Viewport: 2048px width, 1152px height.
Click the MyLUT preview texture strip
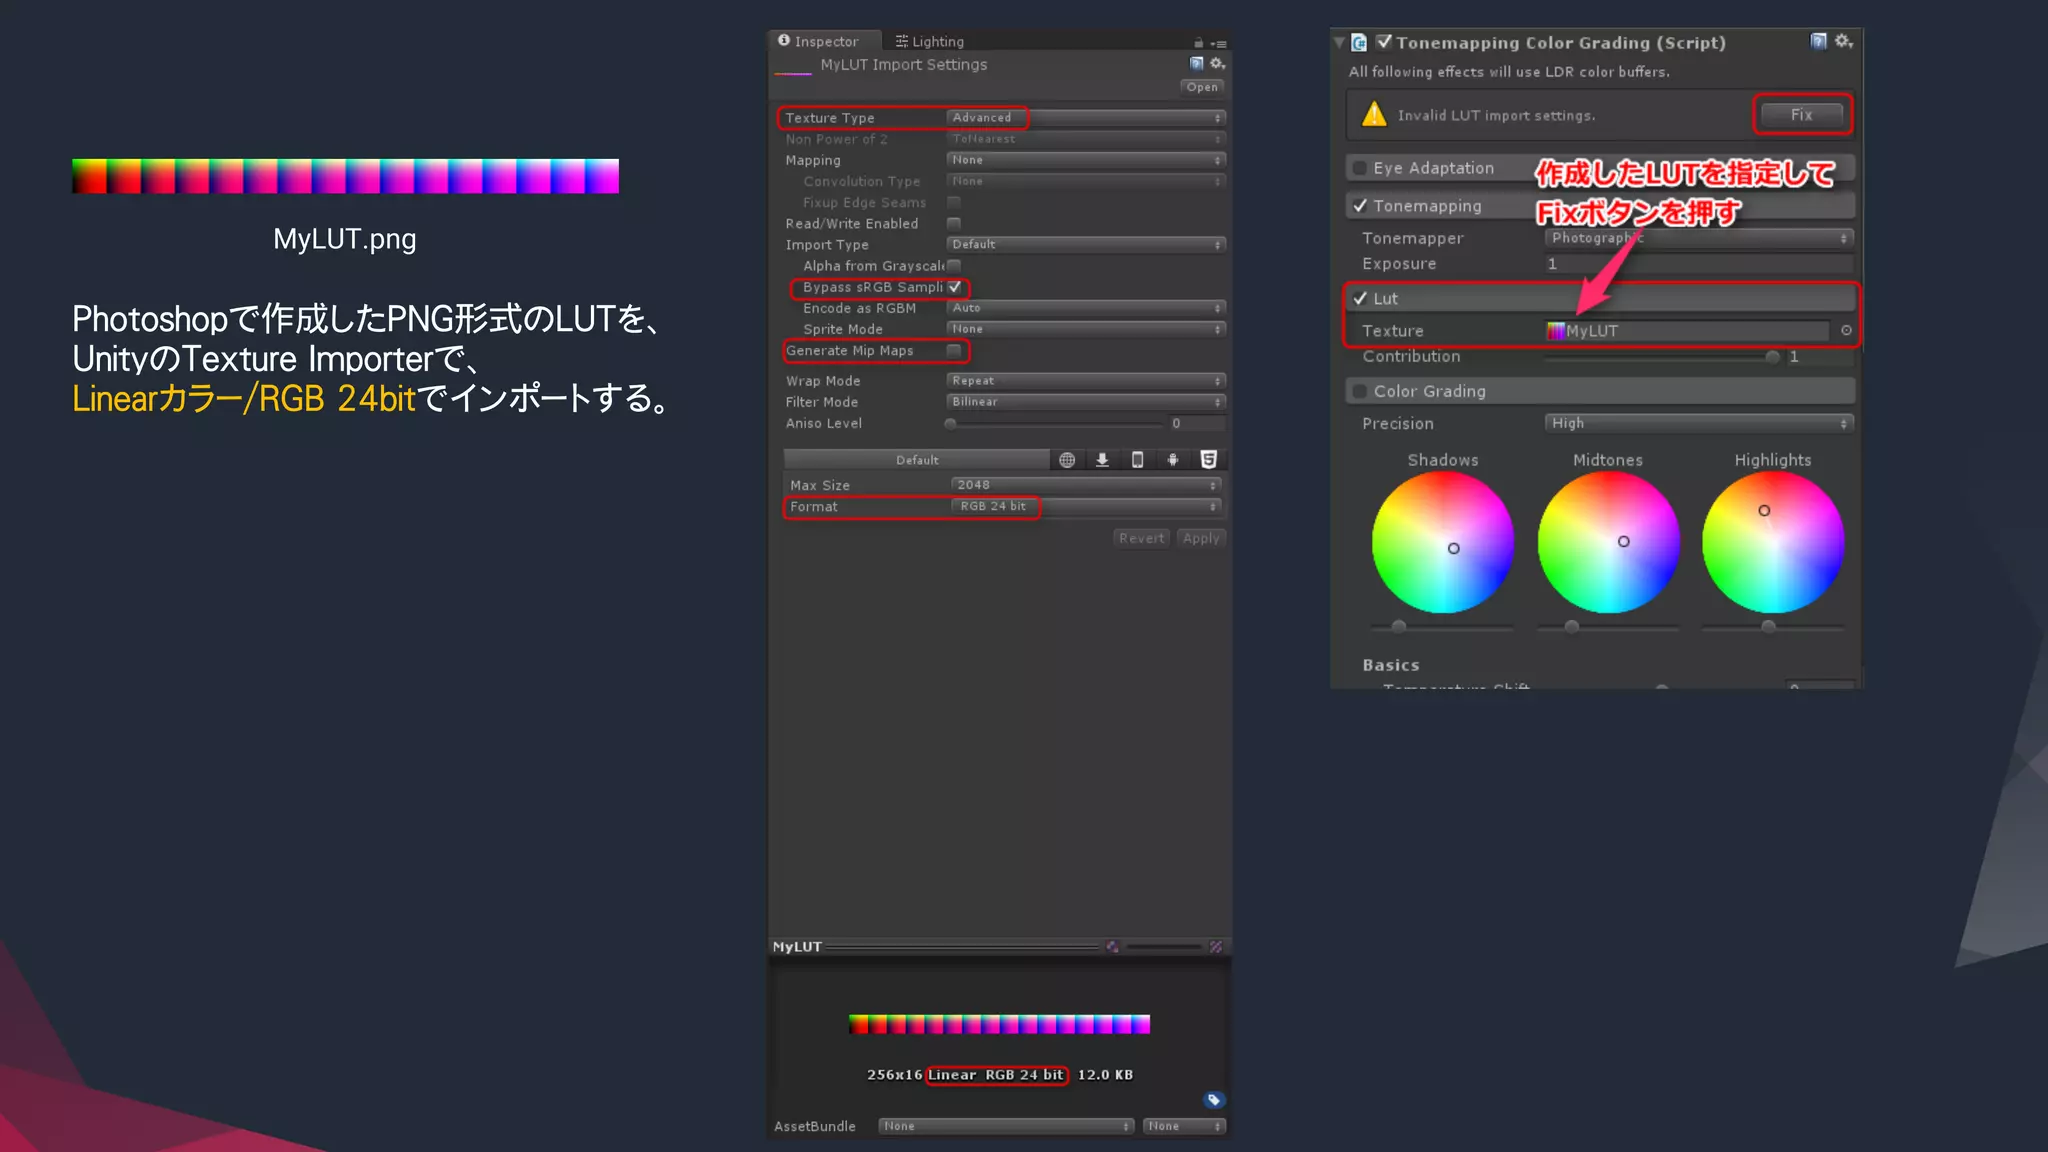[x=999, y=1024]
